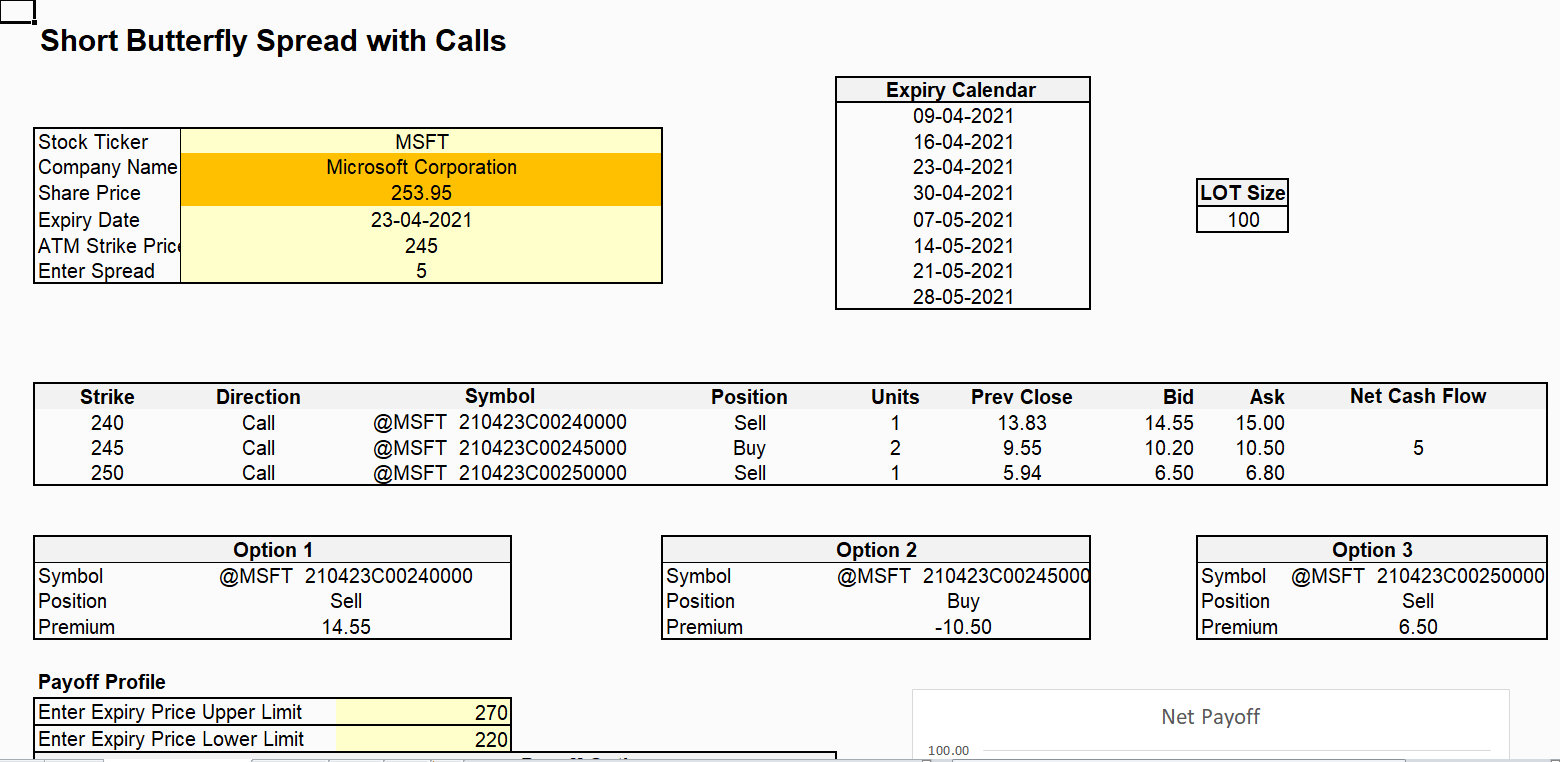Select the Net Cash Flow value 5
Image resolution: width=1560 pixels, height=762 pixels.
pos(1417,448)
